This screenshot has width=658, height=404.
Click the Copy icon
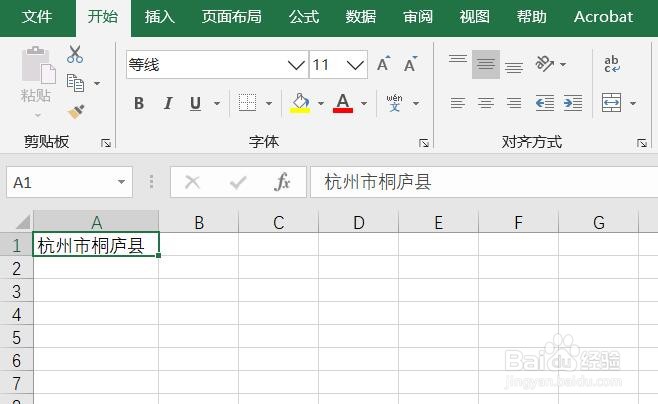click(x=76, y=83)
